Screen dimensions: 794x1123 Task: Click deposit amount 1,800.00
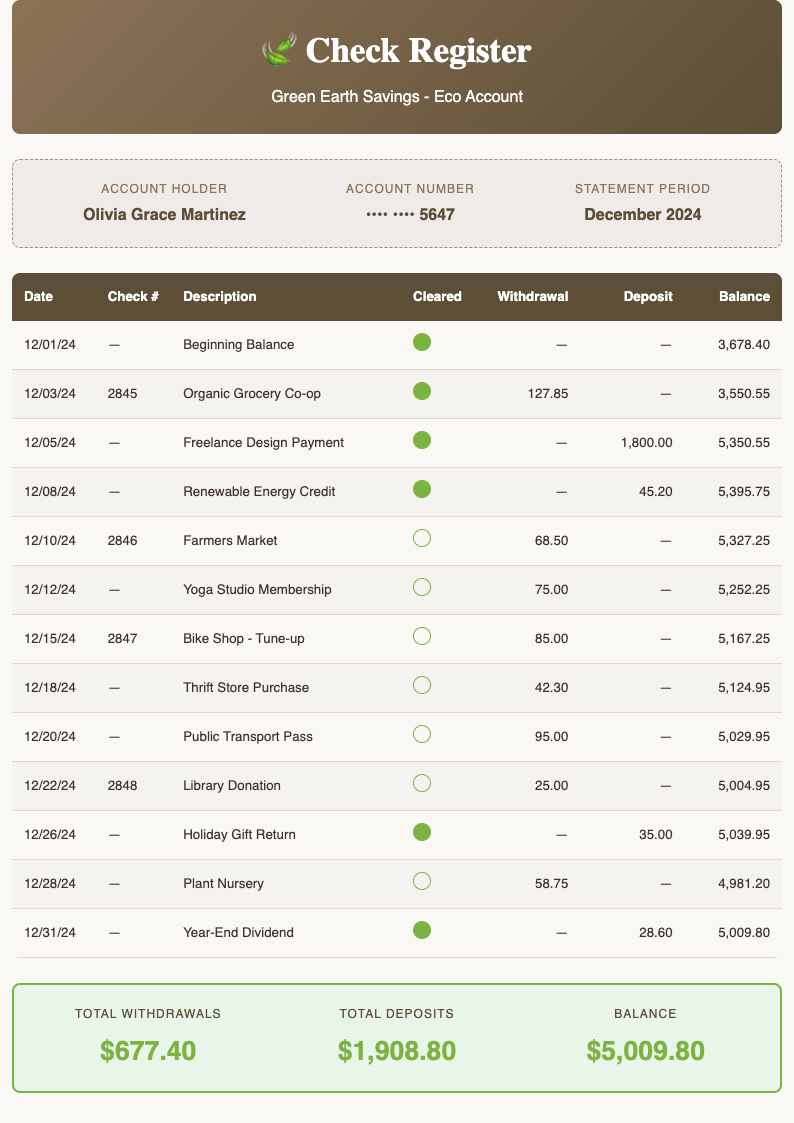[x=647, y=443]
